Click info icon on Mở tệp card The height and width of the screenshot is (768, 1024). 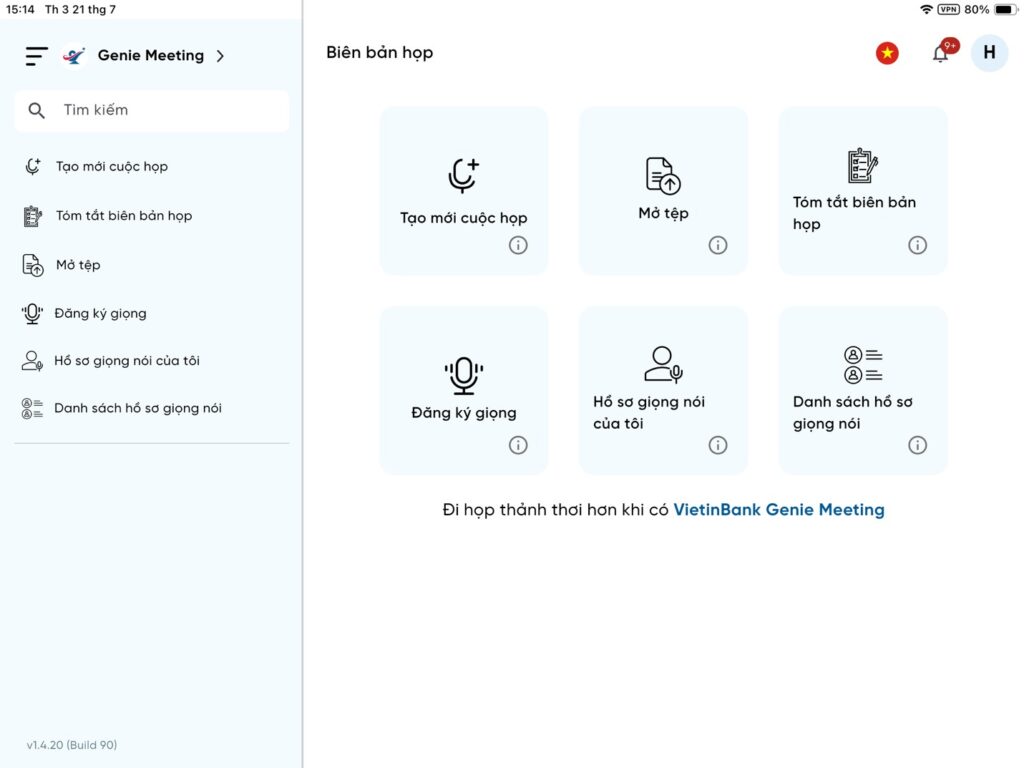coord(718,245)
